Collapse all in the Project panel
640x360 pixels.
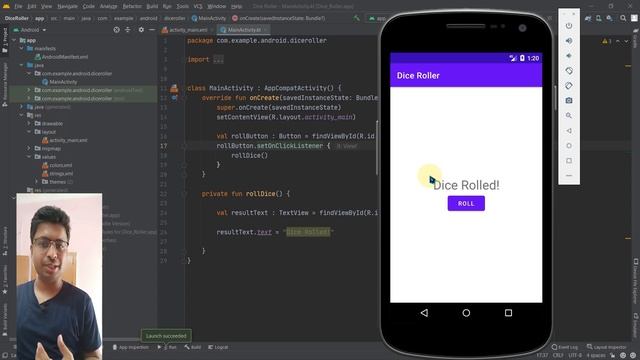tap(128, 30)
